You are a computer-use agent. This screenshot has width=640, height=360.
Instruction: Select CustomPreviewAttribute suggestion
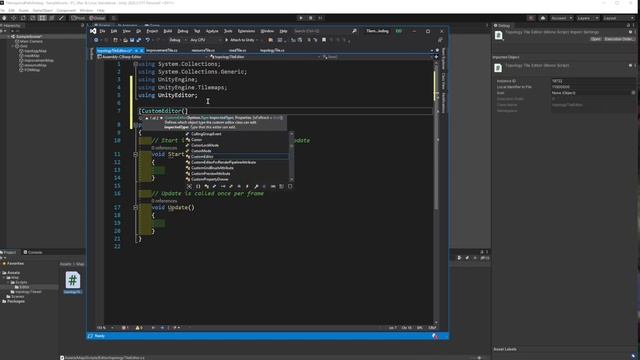(237, 174)
